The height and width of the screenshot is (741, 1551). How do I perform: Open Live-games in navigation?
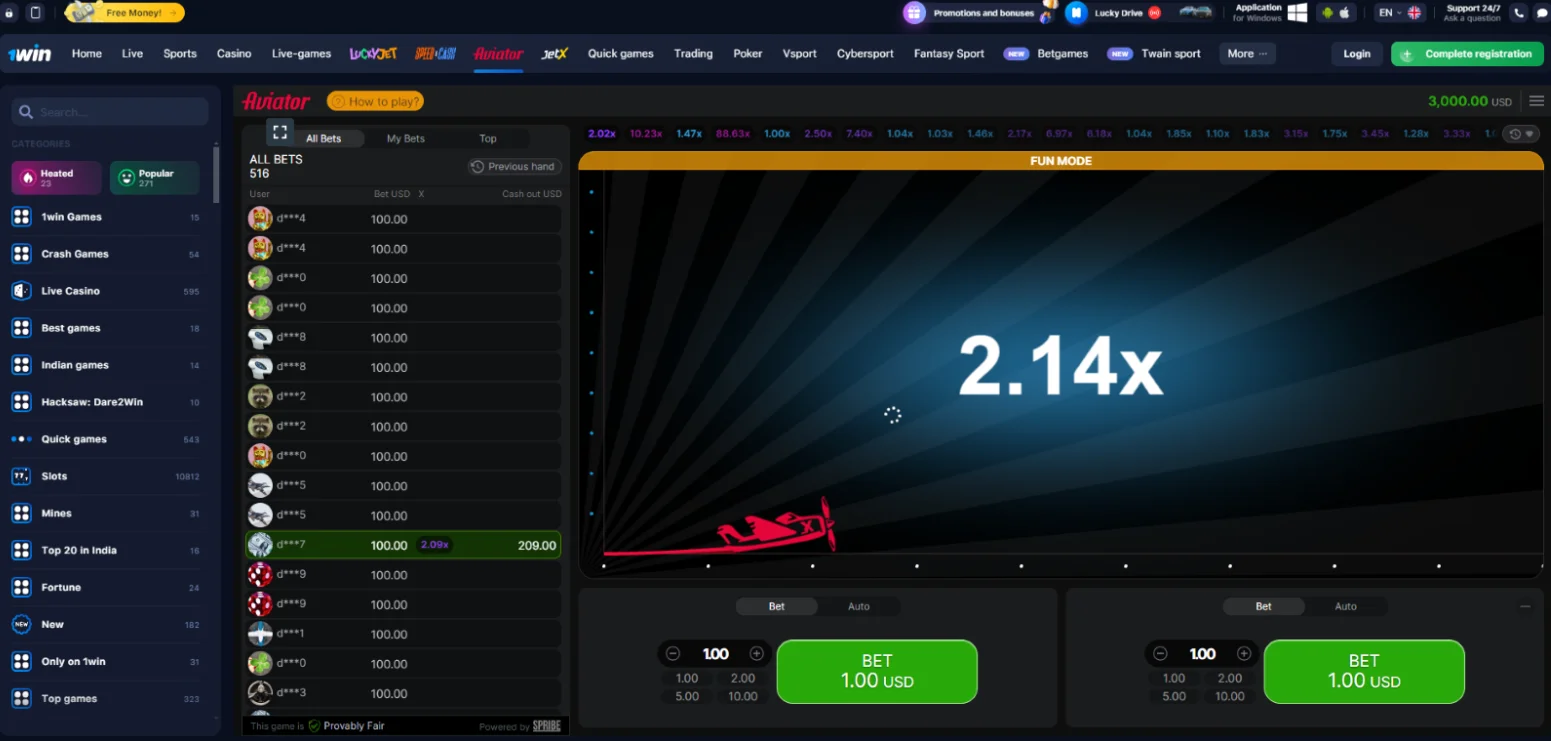click(x=301, y=54)
